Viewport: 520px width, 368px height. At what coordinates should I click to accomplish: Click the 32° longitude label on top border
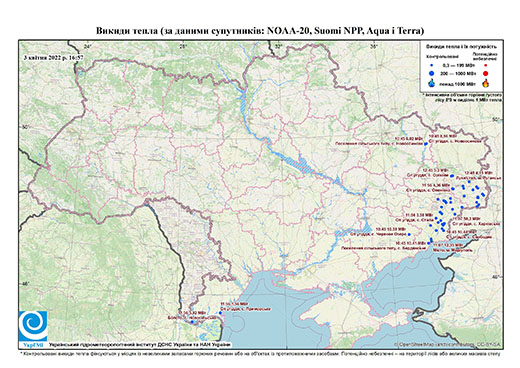279,46
